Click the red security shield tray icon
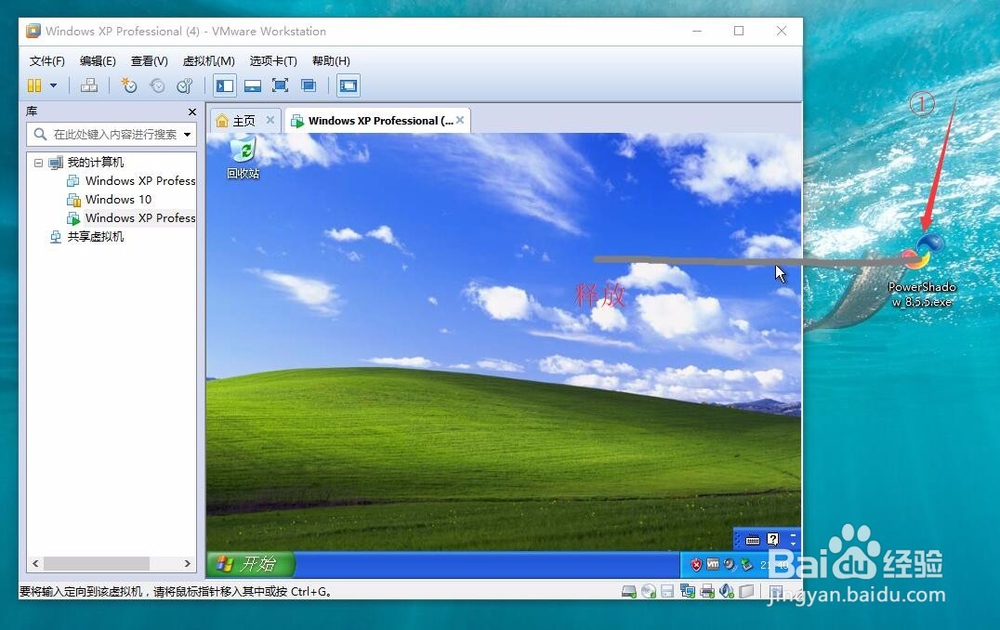This screenshot has height=630, width=1000. pyautogui.click(x=696, y=564)
